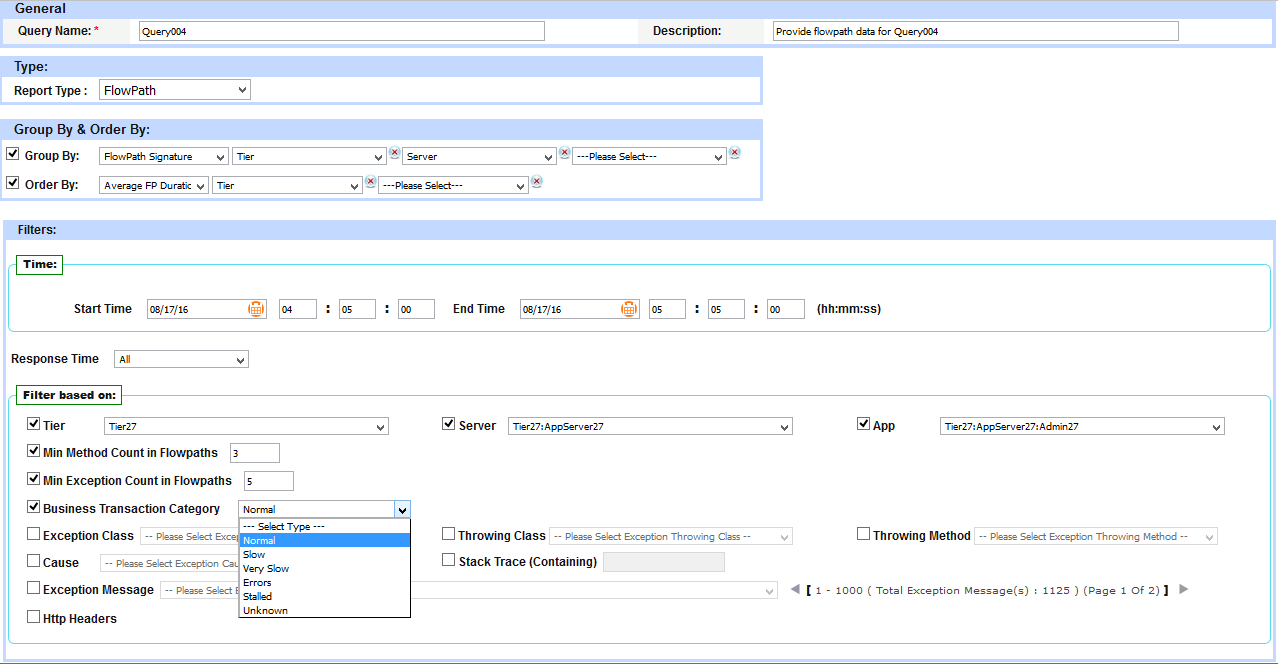Enable the Throwing Class checkbox

pos(449,534)
